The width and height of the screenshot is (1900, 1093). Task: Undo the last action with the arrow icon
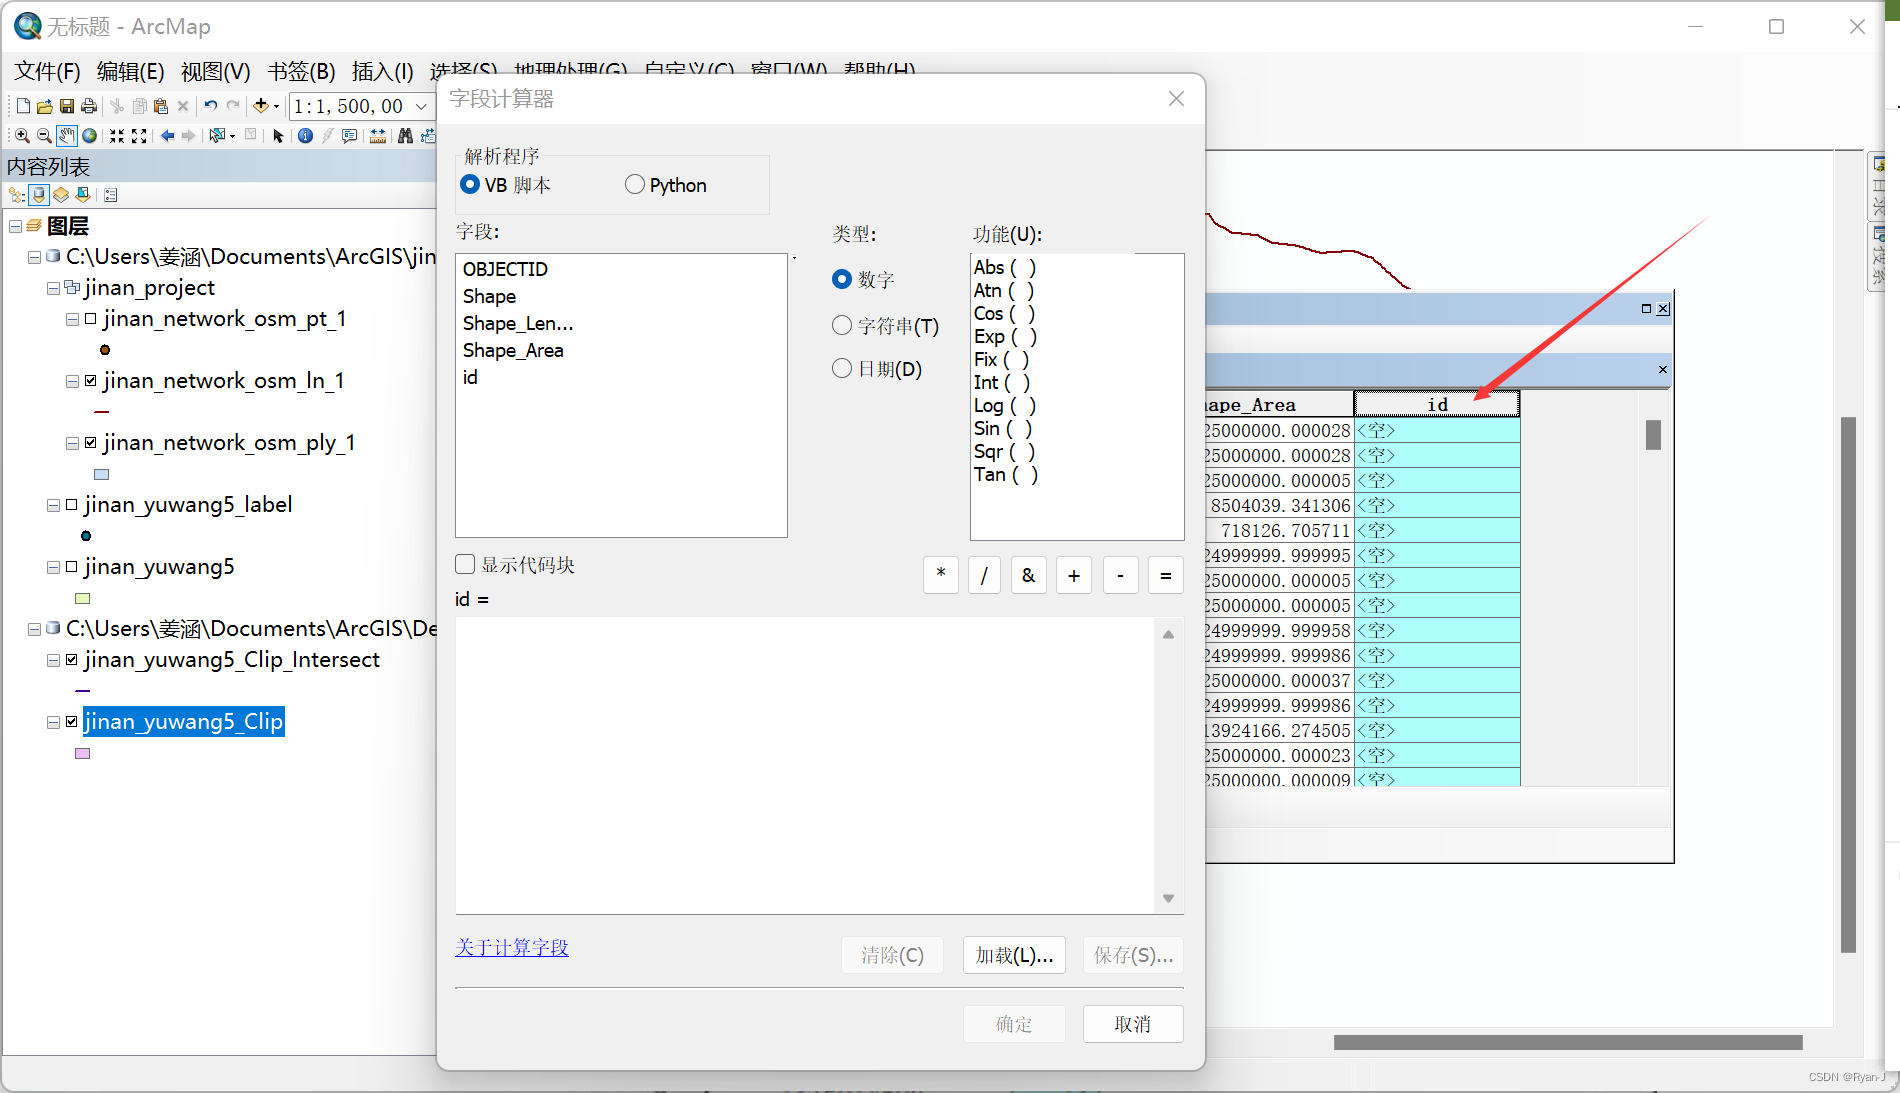210,106
